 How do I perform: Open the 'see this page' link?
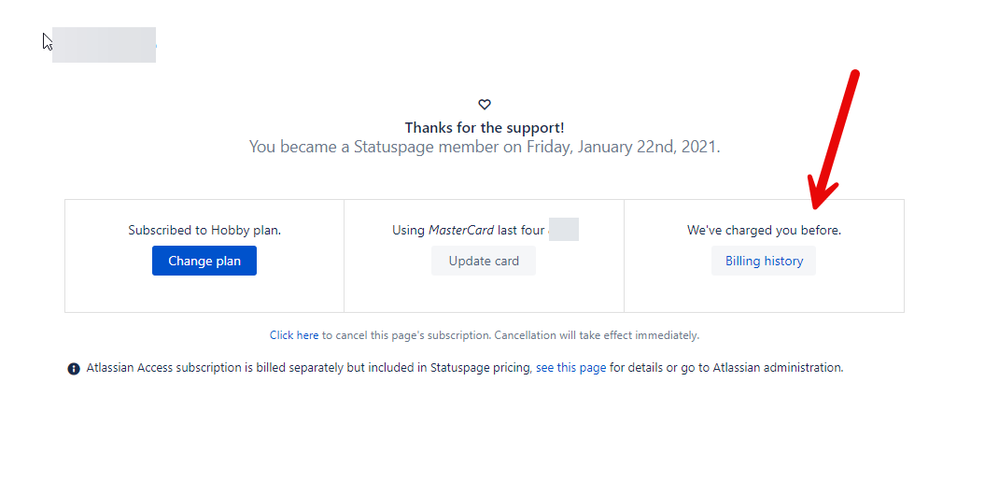point(571,367)
